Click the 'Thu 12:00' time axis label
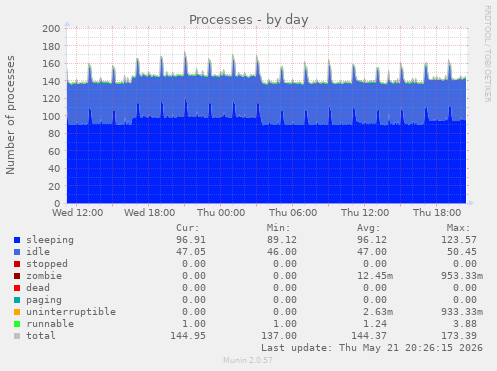497x371 pixels. click(x=365, y=213)
